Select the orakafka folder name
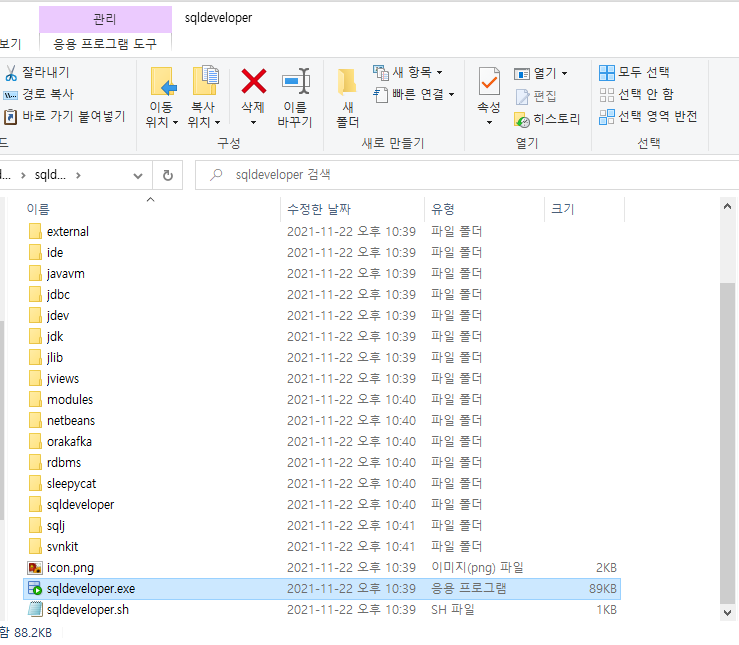This screenshot has height=645, width=739. point(69,441)
